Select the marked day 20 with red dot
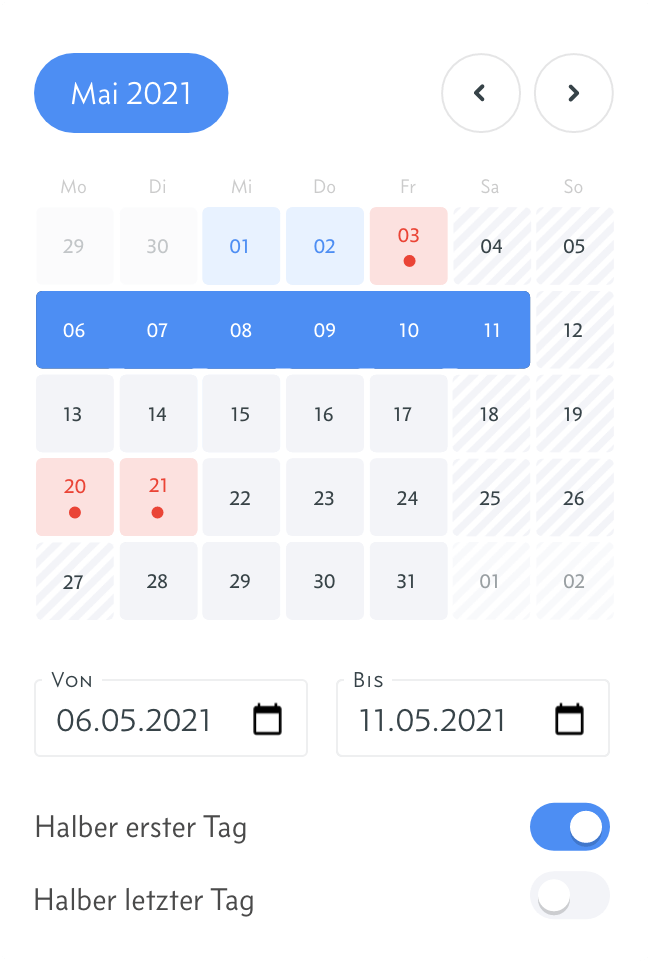651x961 pixels. tap(75, 497)
